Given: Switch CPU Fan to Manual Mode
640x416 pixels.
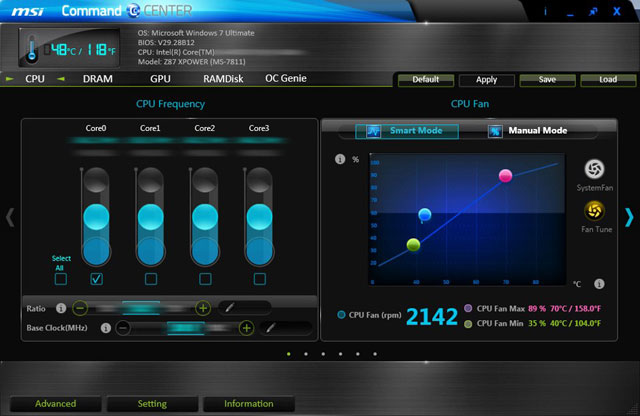Looking at the screenshot, I should point(528,131).
